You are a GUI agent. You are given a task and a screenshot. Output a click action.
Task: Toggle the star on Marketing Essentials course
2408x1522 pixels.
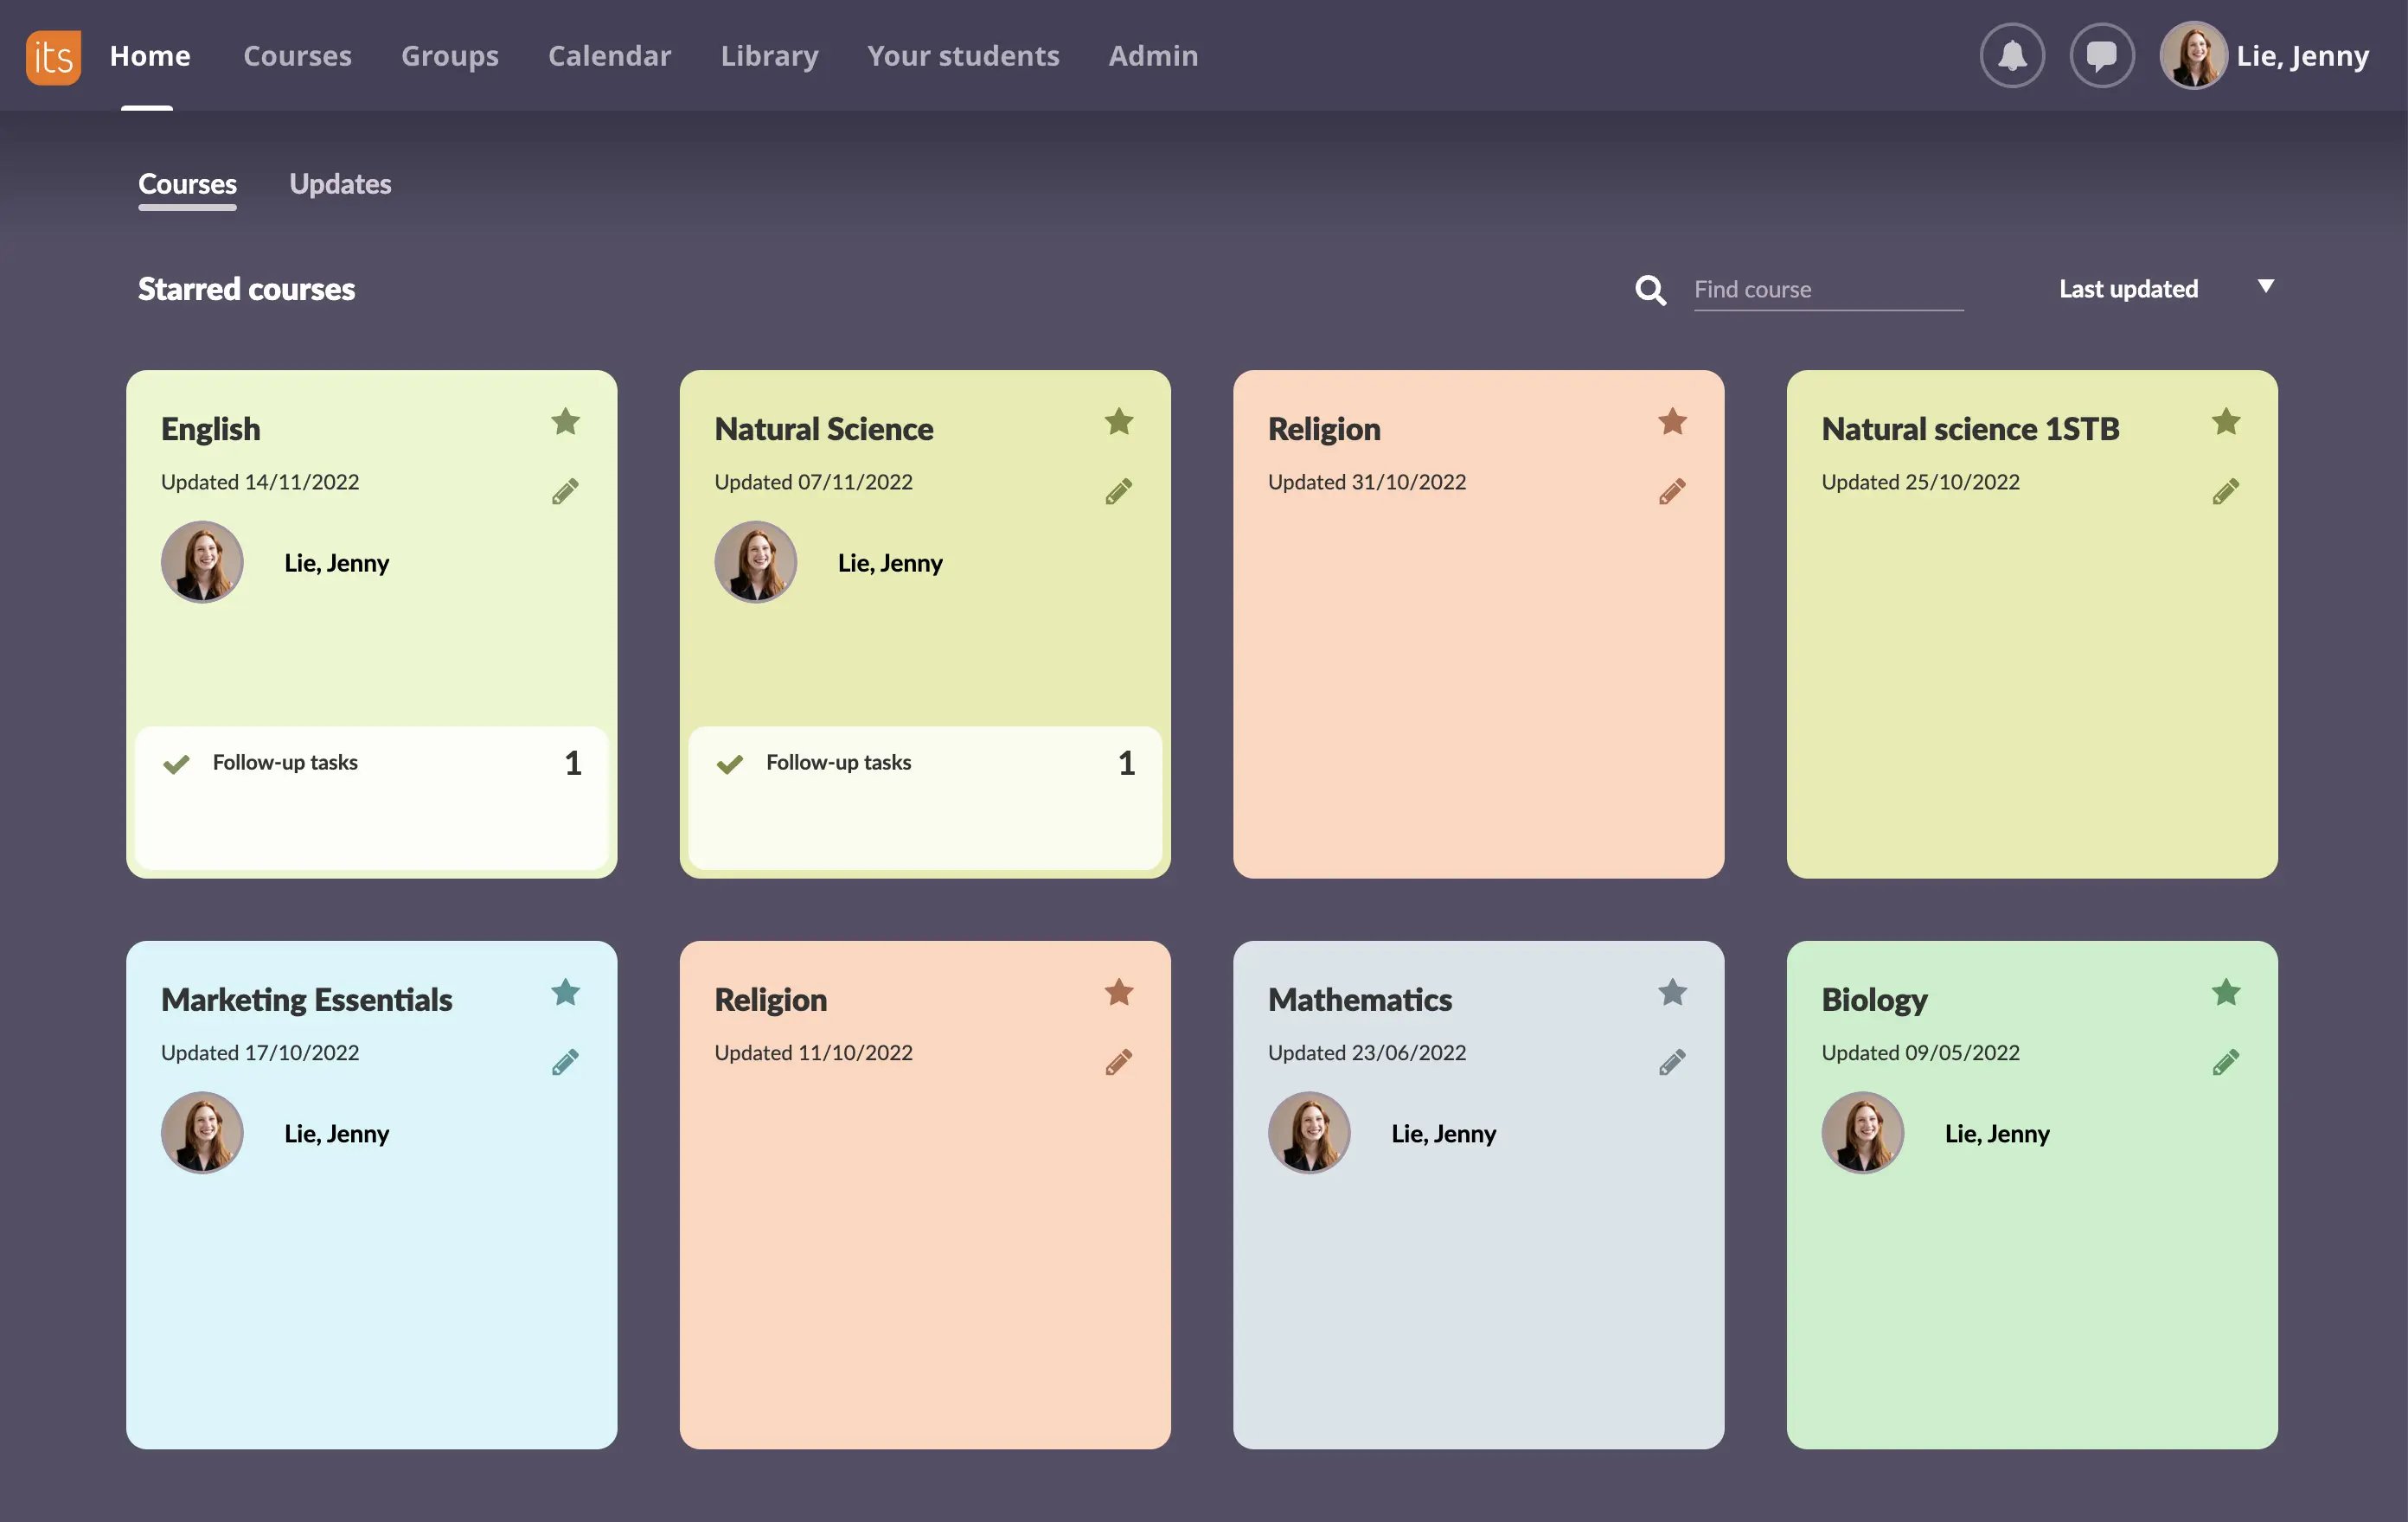coord(565,993)
